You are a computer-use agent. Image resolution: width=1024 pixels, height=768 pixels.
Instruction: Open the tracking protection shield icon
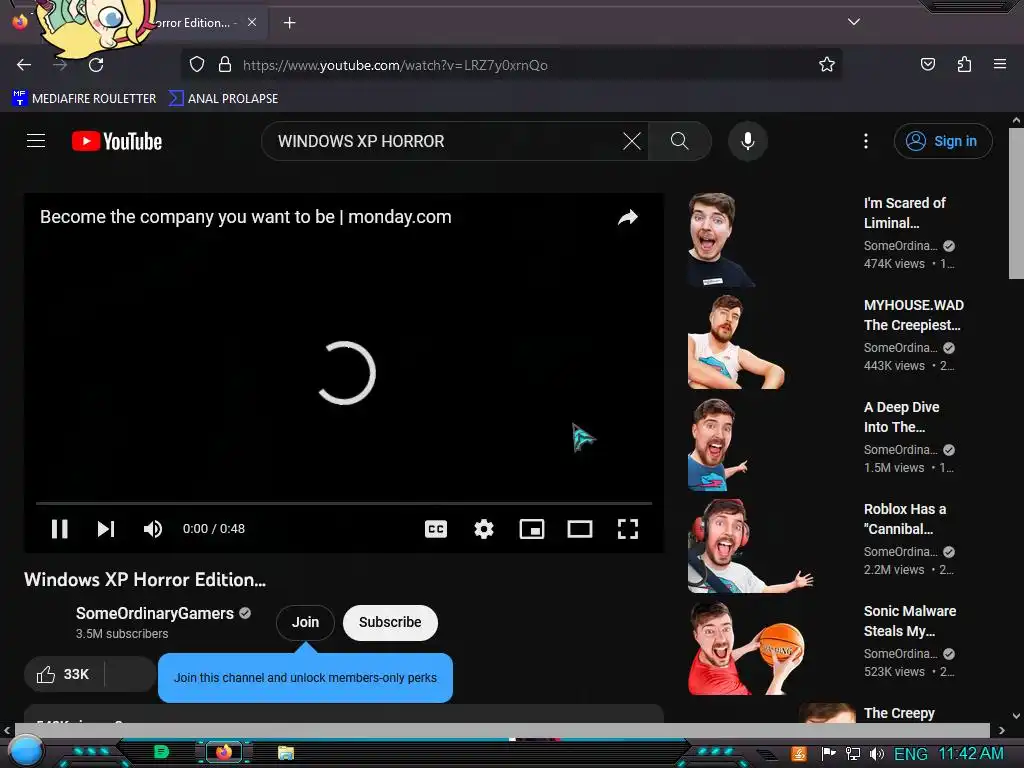coord(197,65)
